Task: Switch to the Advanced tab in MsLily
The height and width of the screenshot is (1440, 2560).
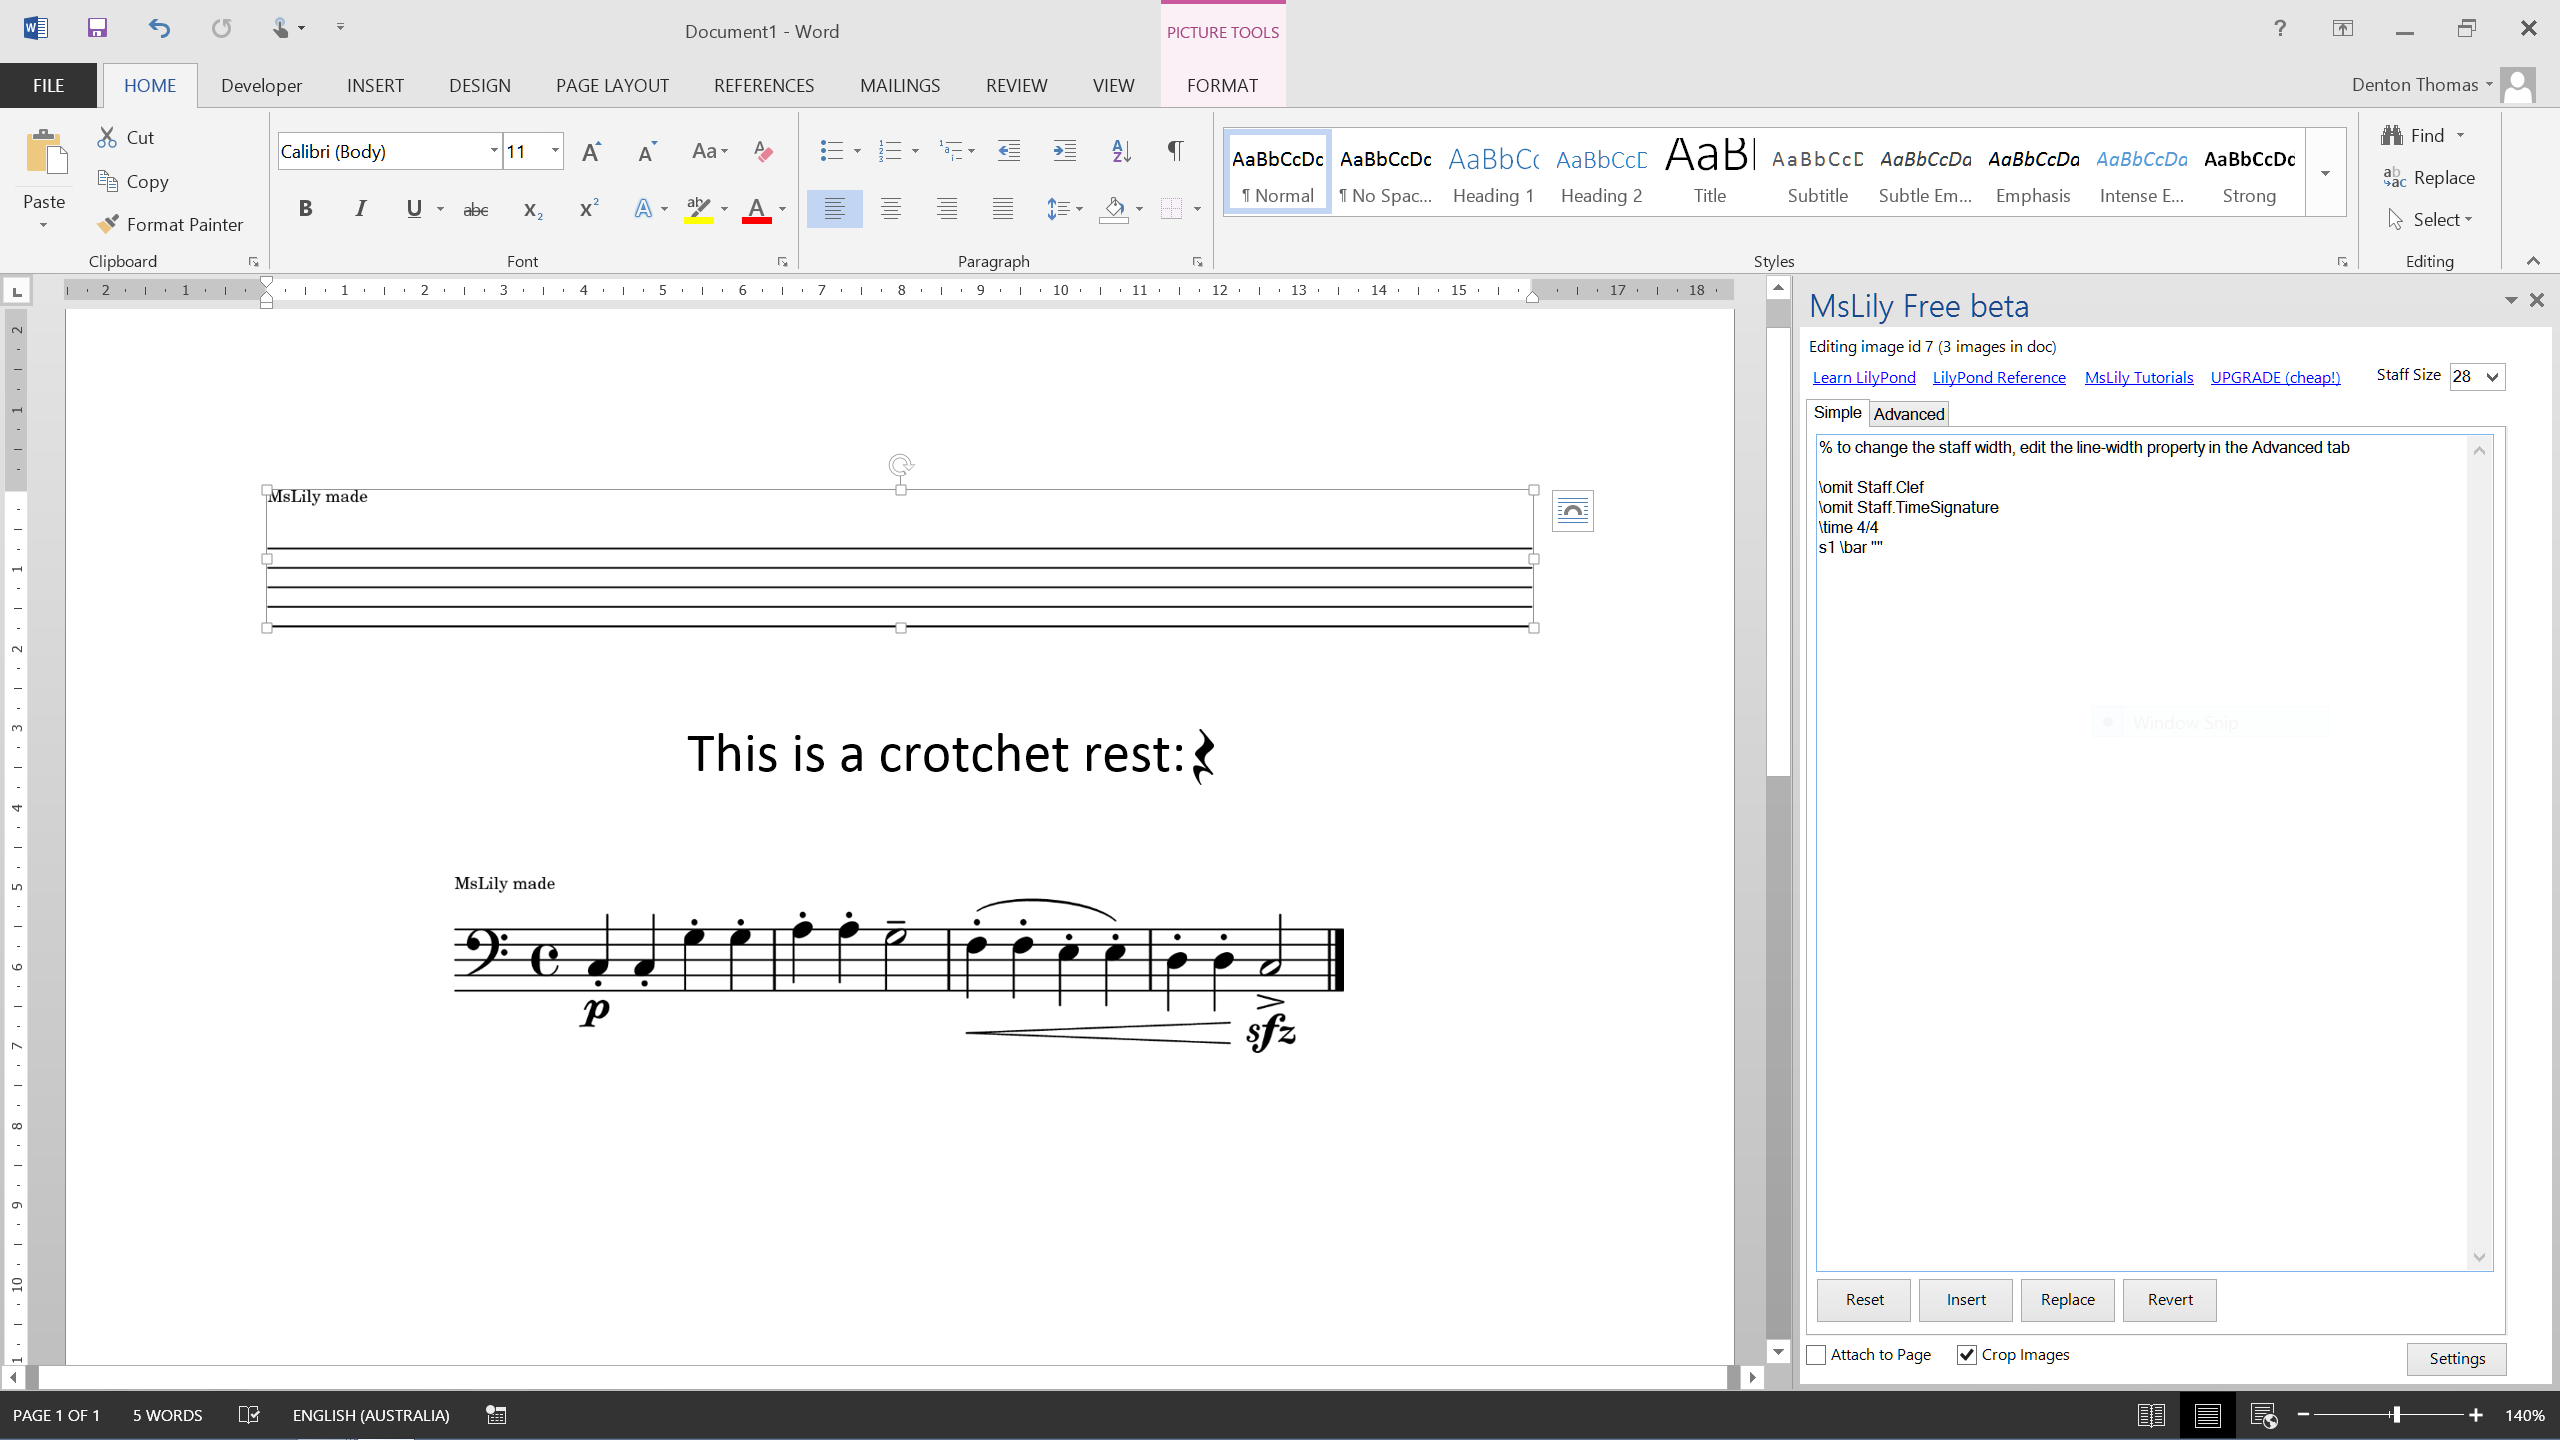Action: pyautogui.click(x=1908, y=413)
